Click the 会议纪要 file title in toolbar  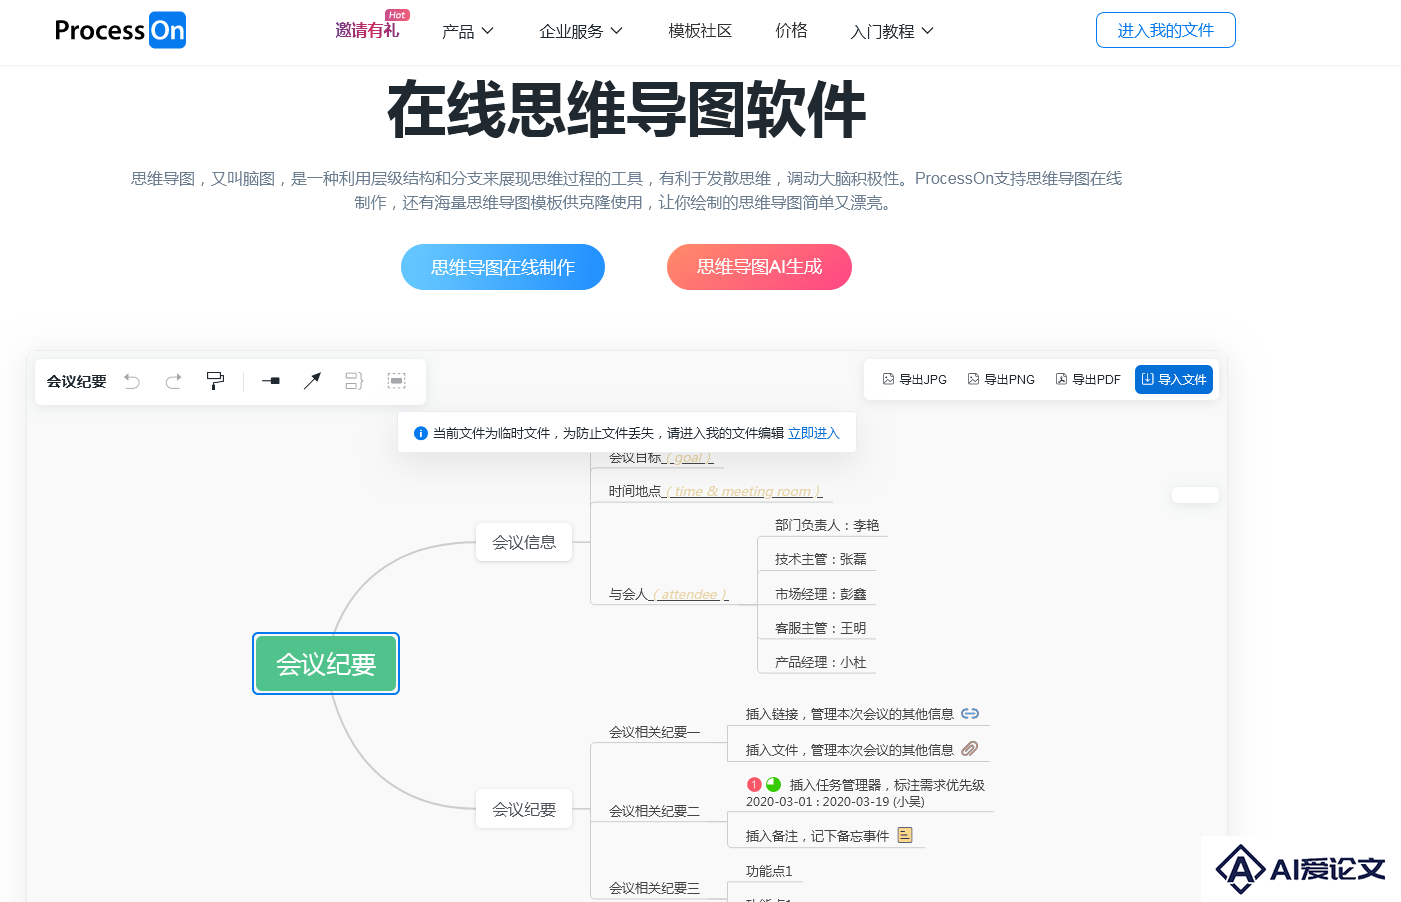click(x=77, y=381)
